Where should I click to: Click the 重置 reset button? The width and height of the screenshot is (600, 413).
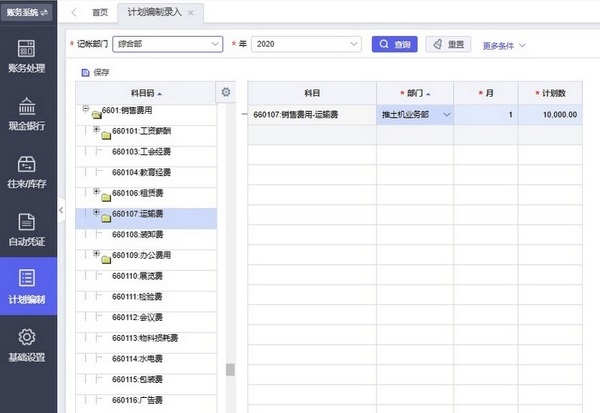448,44
